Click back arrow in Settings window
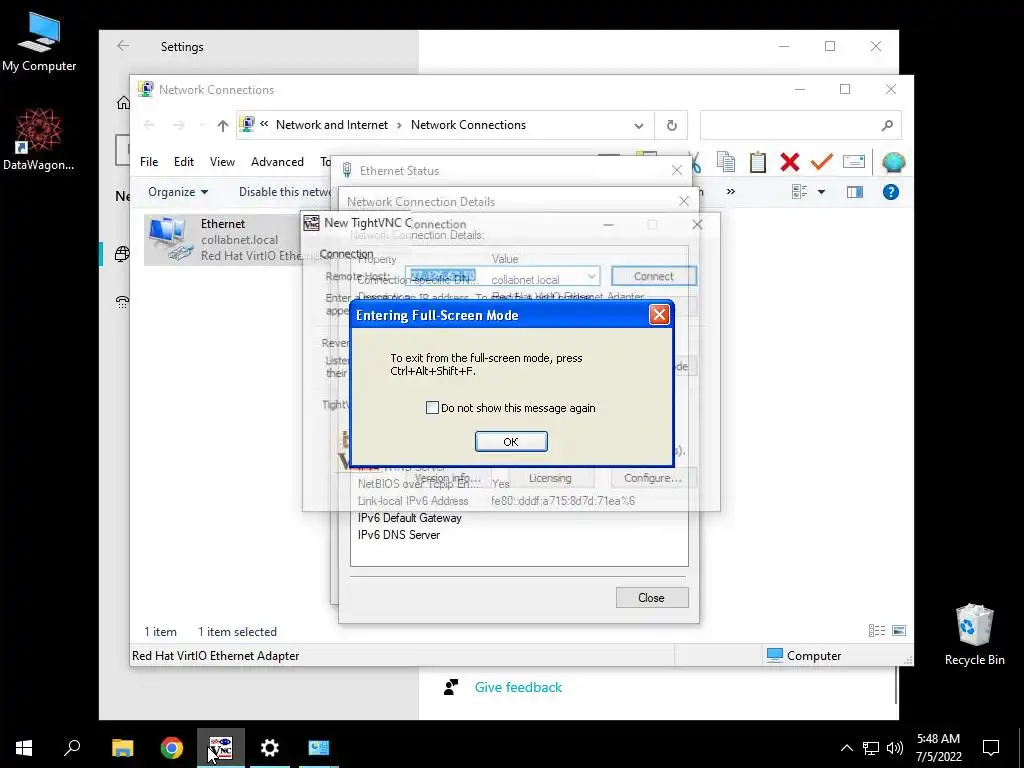This screenshot has width=1024, height=768. (x=123, y=46)
